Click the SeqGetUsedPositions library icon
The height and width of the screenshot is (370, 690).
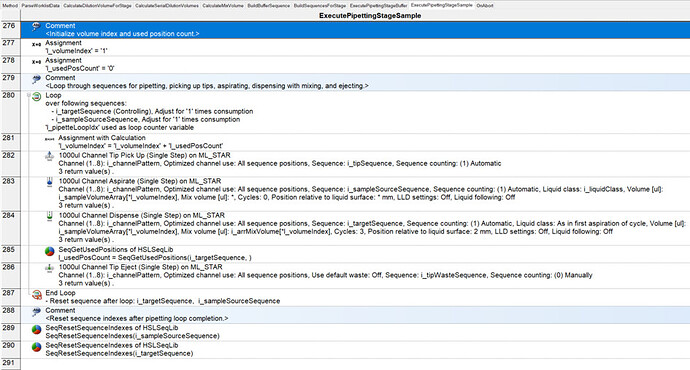[50, 251]
